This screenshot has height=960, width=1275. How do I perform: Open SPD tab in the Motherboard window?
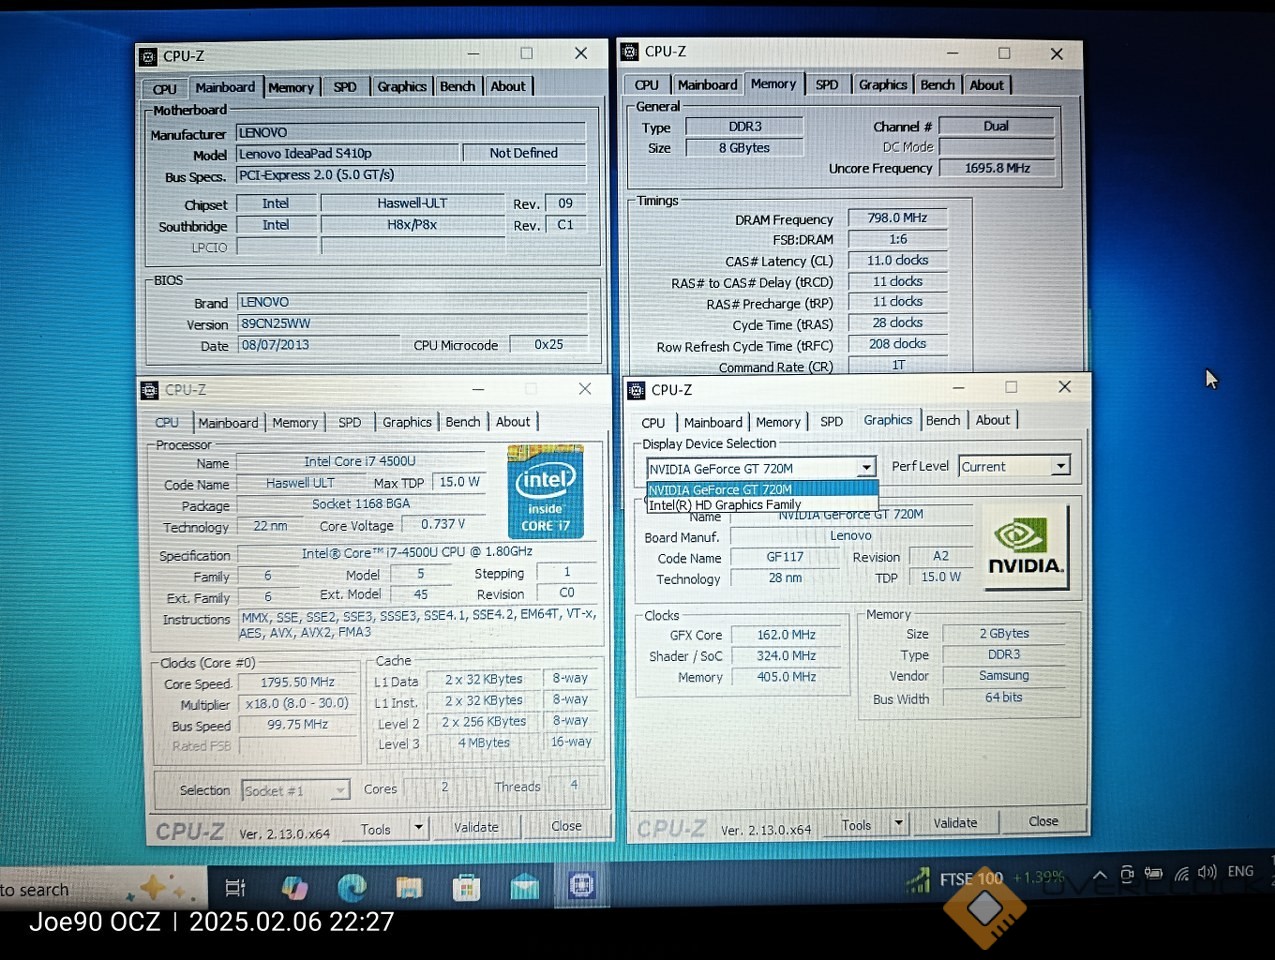coord(345,87)
